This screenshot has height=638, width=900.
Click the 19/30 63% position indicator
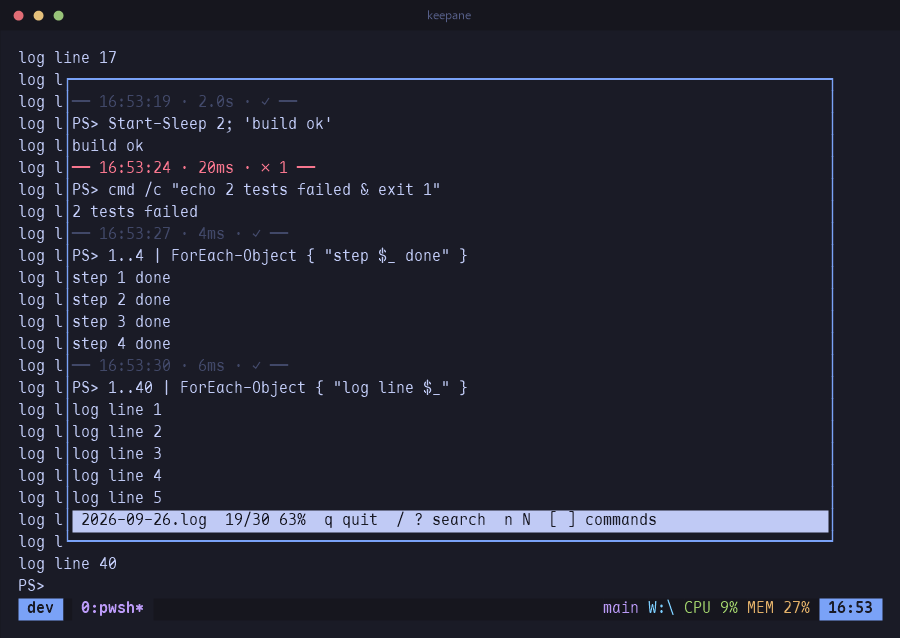(265, 520)
